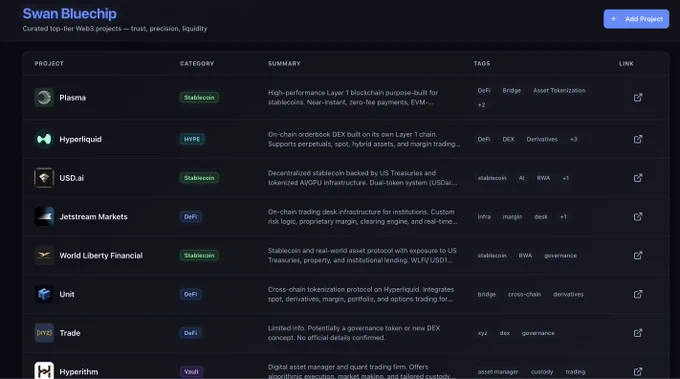Click the Trade XYZ logo
Viewport: 680px width, 379px height.
[x=44, y=333]
